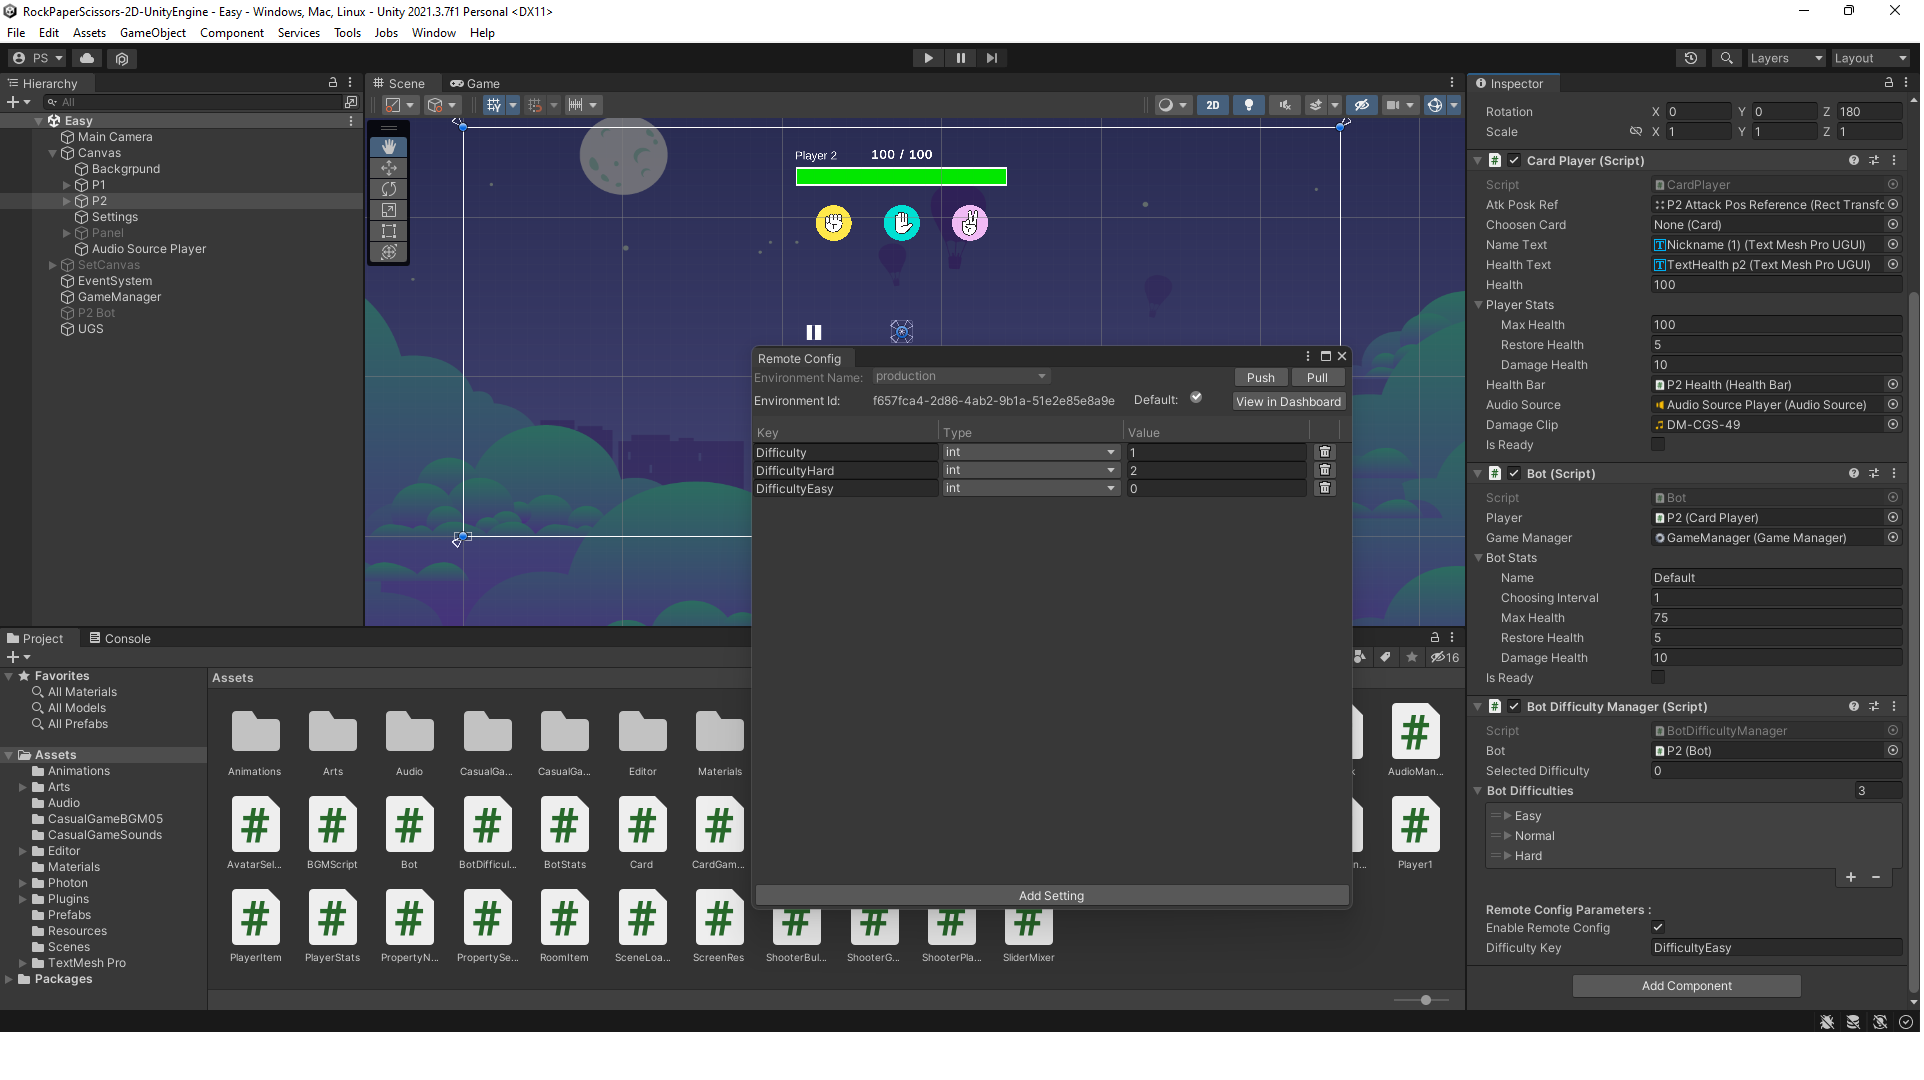This screenshot has width=1924, height=1080.
Task: Select the Move tool
Action: click(x=388, y=168)
